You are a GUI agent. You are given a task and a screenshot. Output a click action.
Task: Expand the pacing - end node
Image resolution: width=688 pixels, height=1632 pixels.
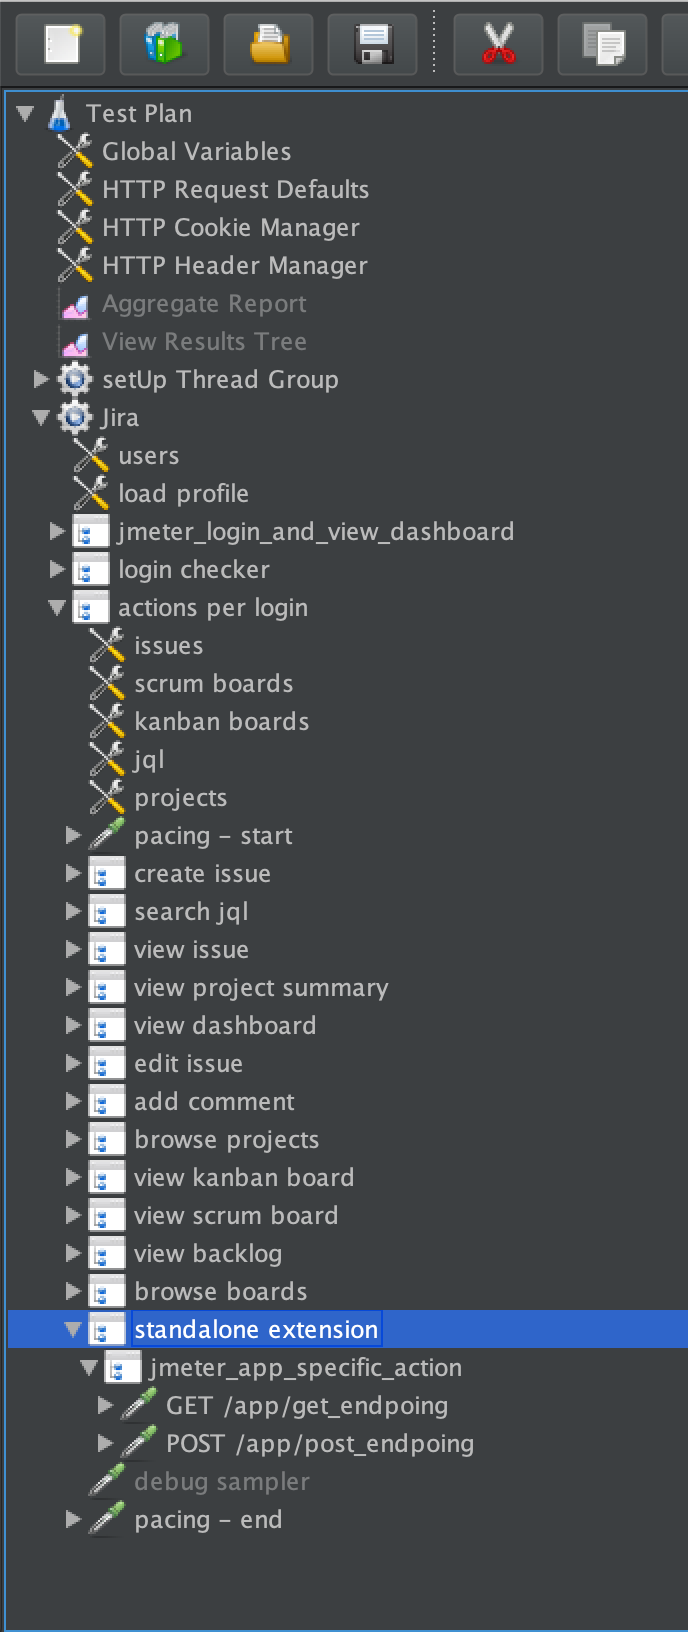[x=73, y=1519]
